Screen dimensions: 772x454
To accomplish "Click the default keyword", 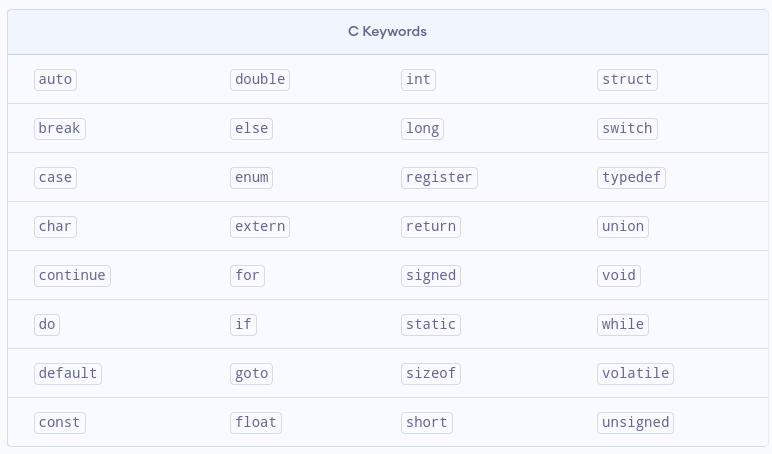I will coord(68,373).
